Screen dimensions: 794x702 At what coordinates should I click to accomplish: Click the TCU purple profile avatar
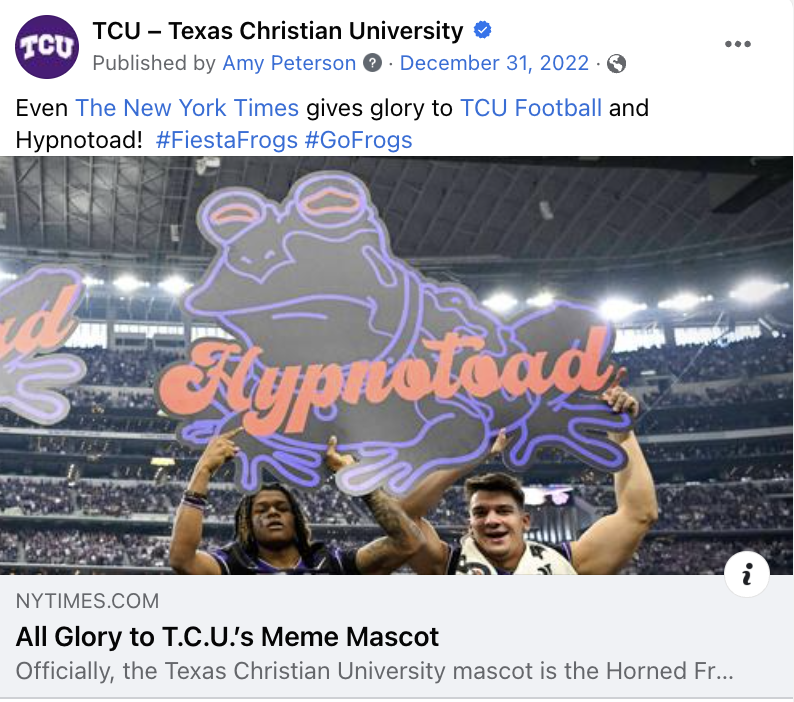[47, 47]
